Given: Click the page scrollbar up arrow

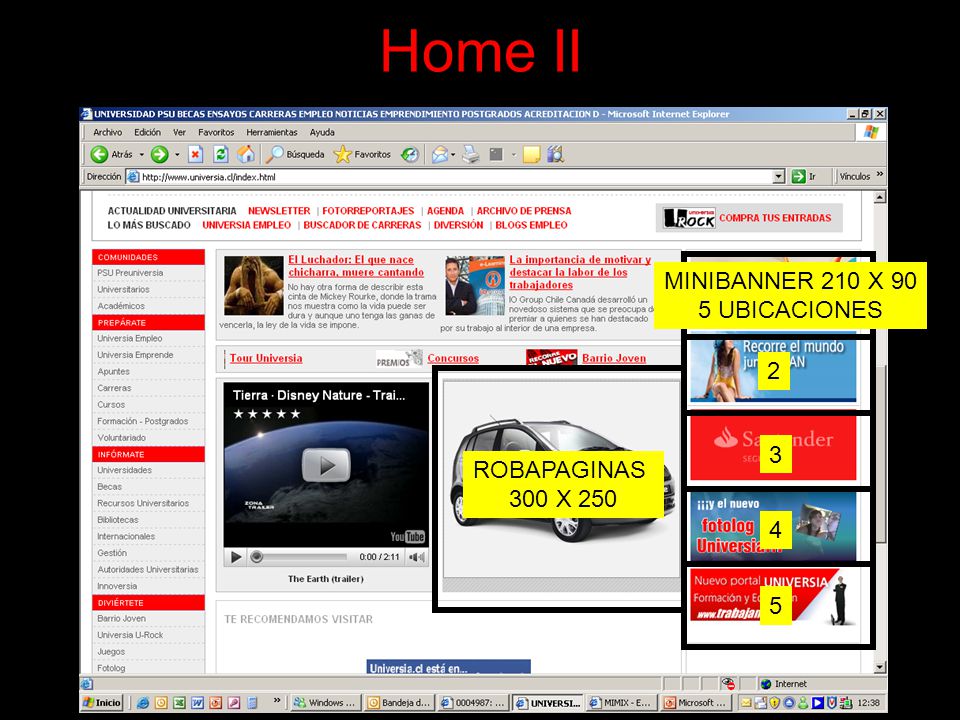Looking at the screenshot, I should click(x=880, y=197).
